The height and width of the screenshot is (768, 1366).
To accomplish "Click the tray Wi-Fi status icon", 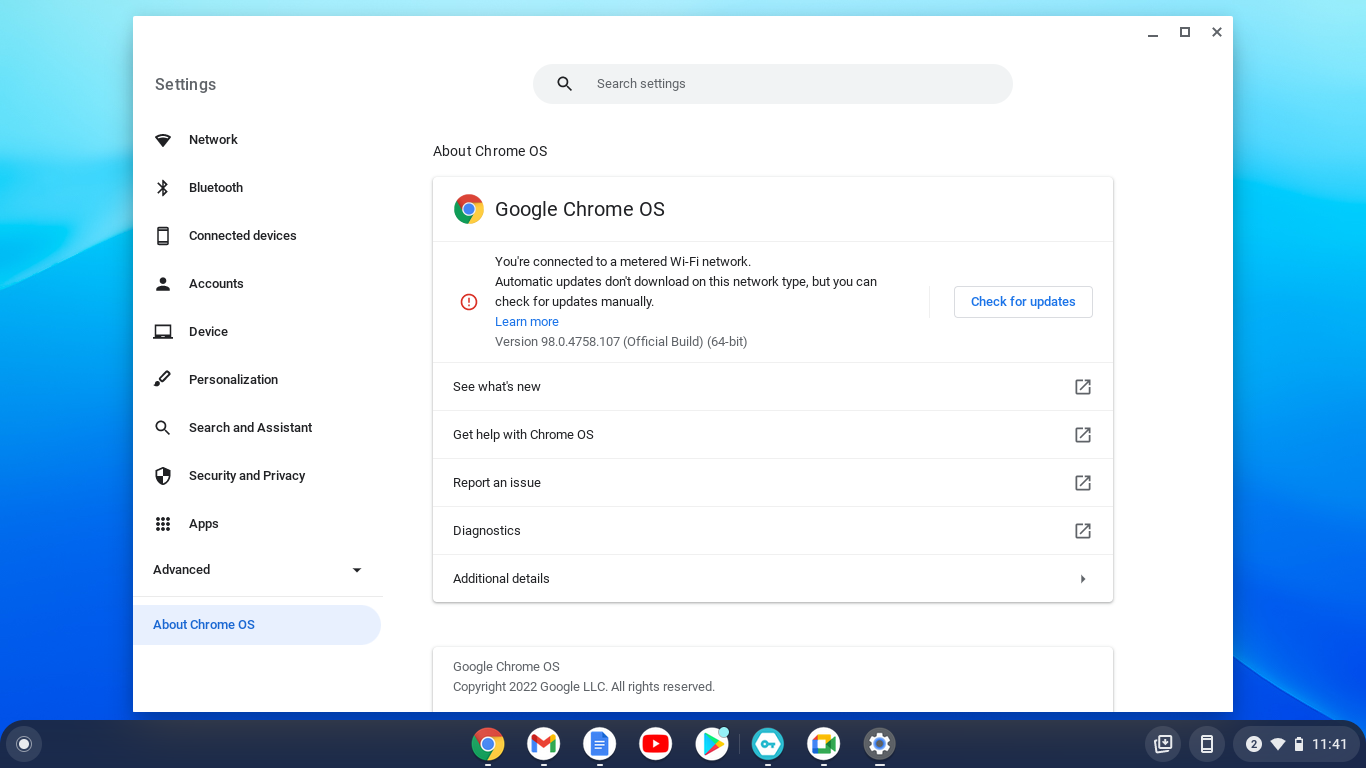I will point(1278,744).
